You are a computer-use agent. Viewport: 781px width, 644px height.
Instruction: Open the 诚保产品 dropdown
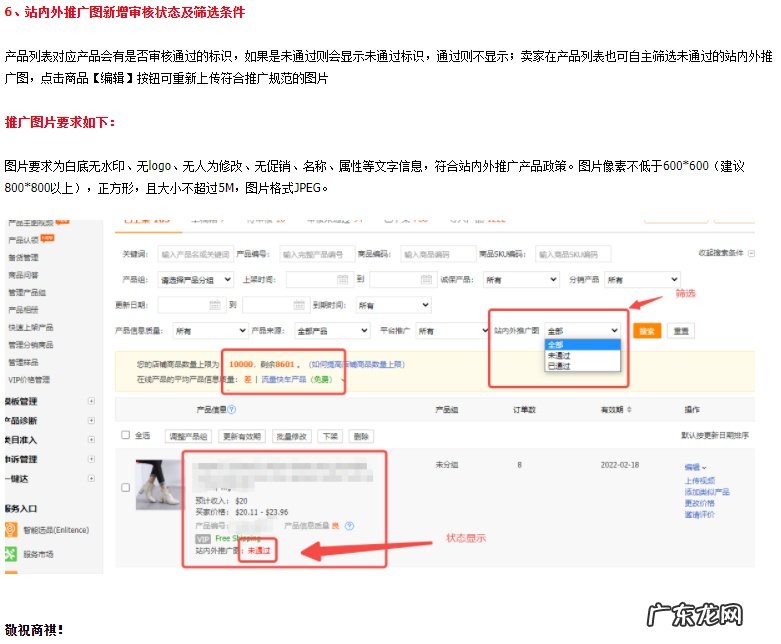(521, 280)
